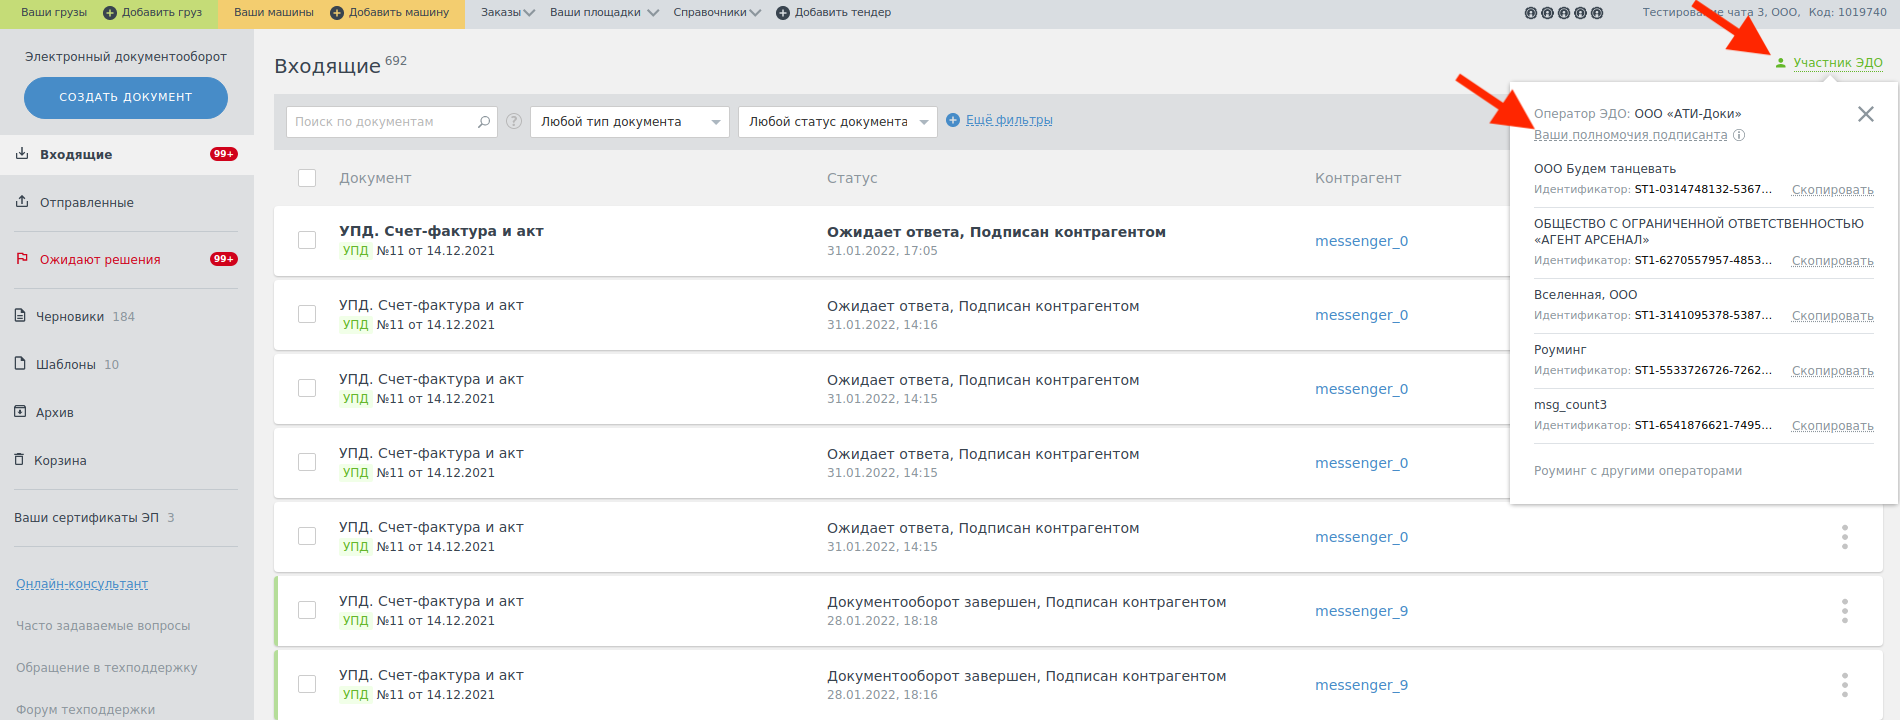Click the Корзина trash icon
Image resolution: width=1900 pixels, height=720 pixels.
19,459
